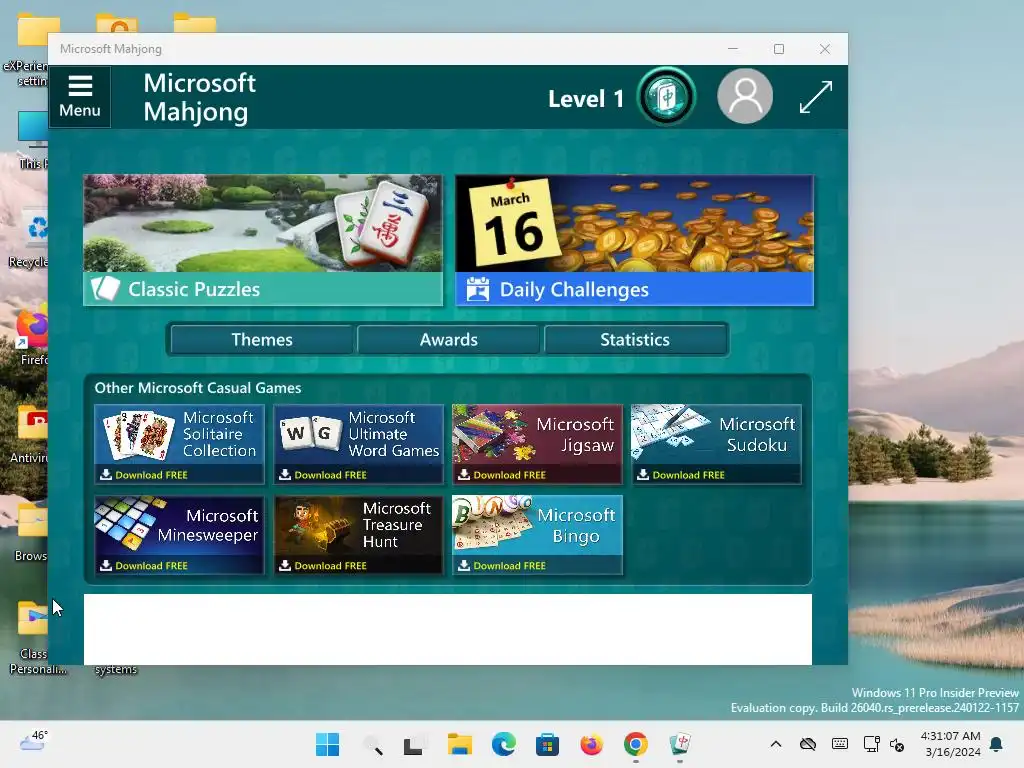Click the Level 1 mahjong tile badge
This screenshot has height=768, width=1024.
pyautogui.click(x=666, y=97)
